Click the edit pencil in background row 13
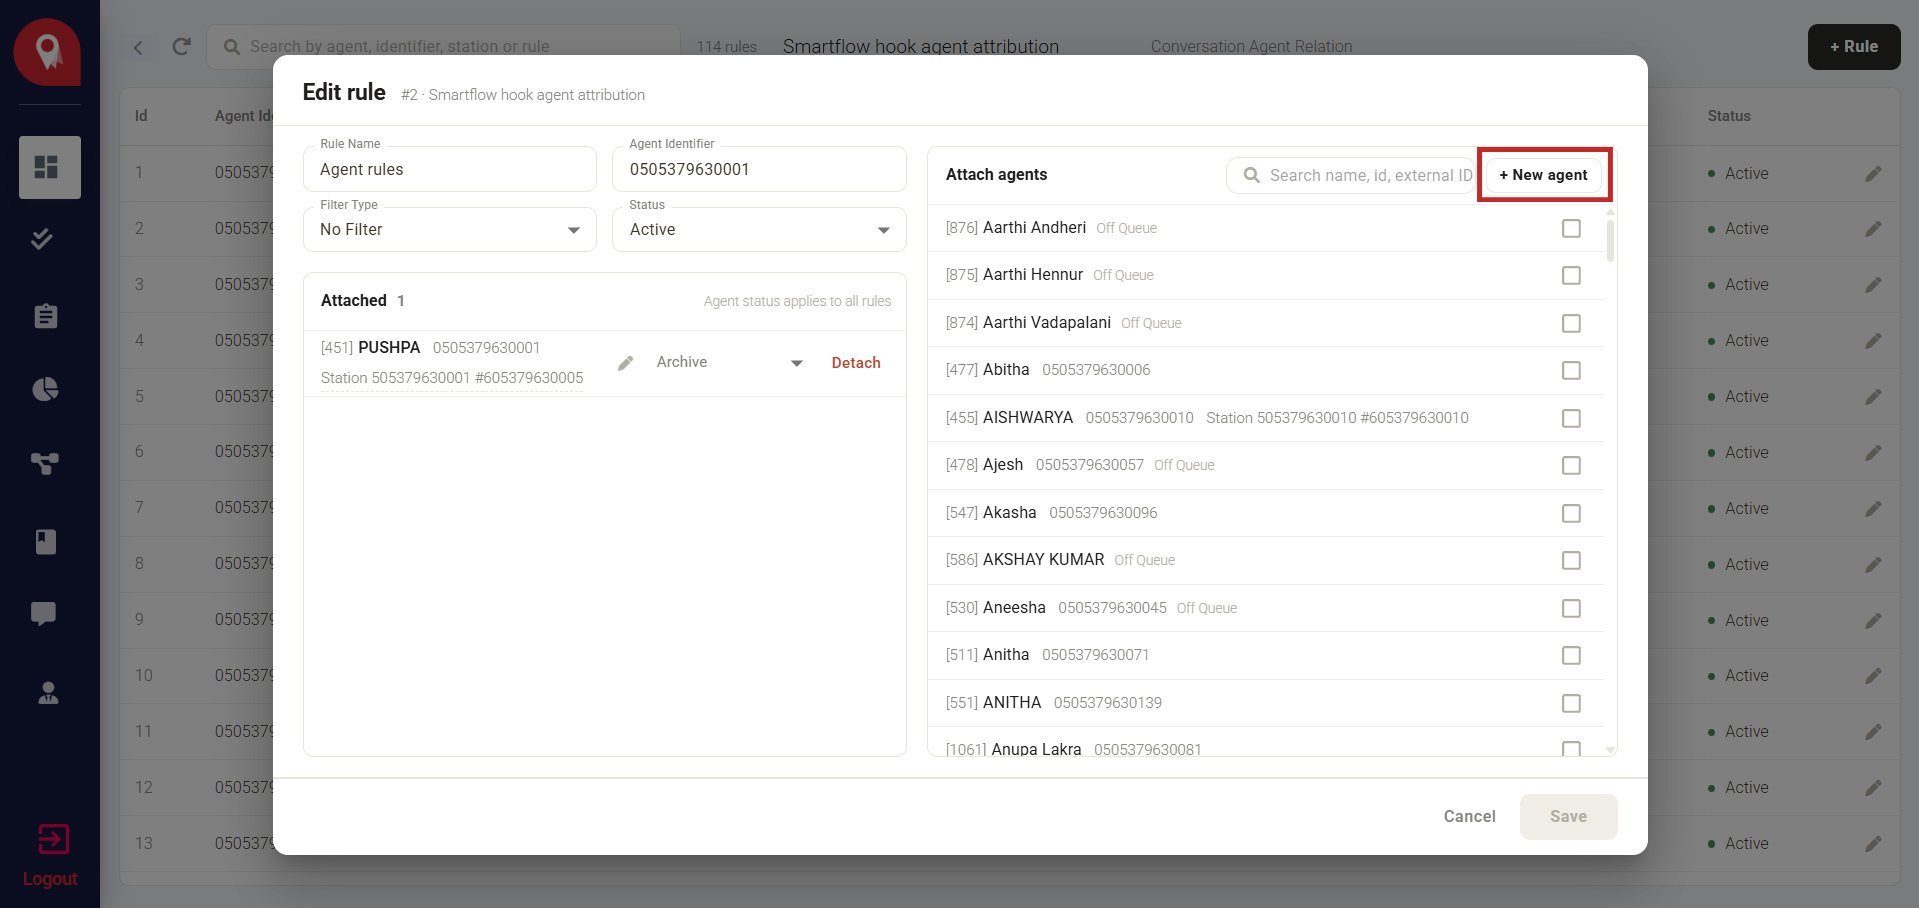This screenshot has height=909, width=1919. [1873, 844]
